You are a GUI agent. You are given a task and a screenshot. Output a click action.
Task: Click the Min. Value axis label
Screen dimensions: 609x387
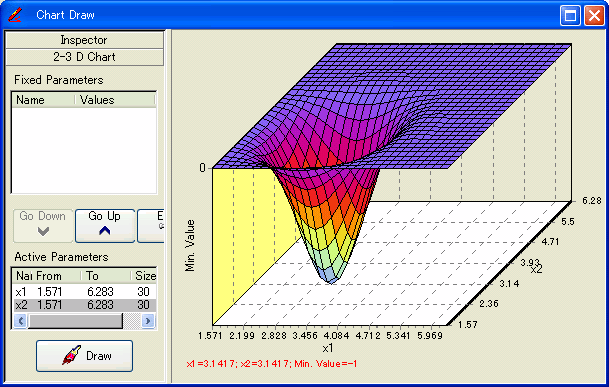pos(190,246)
